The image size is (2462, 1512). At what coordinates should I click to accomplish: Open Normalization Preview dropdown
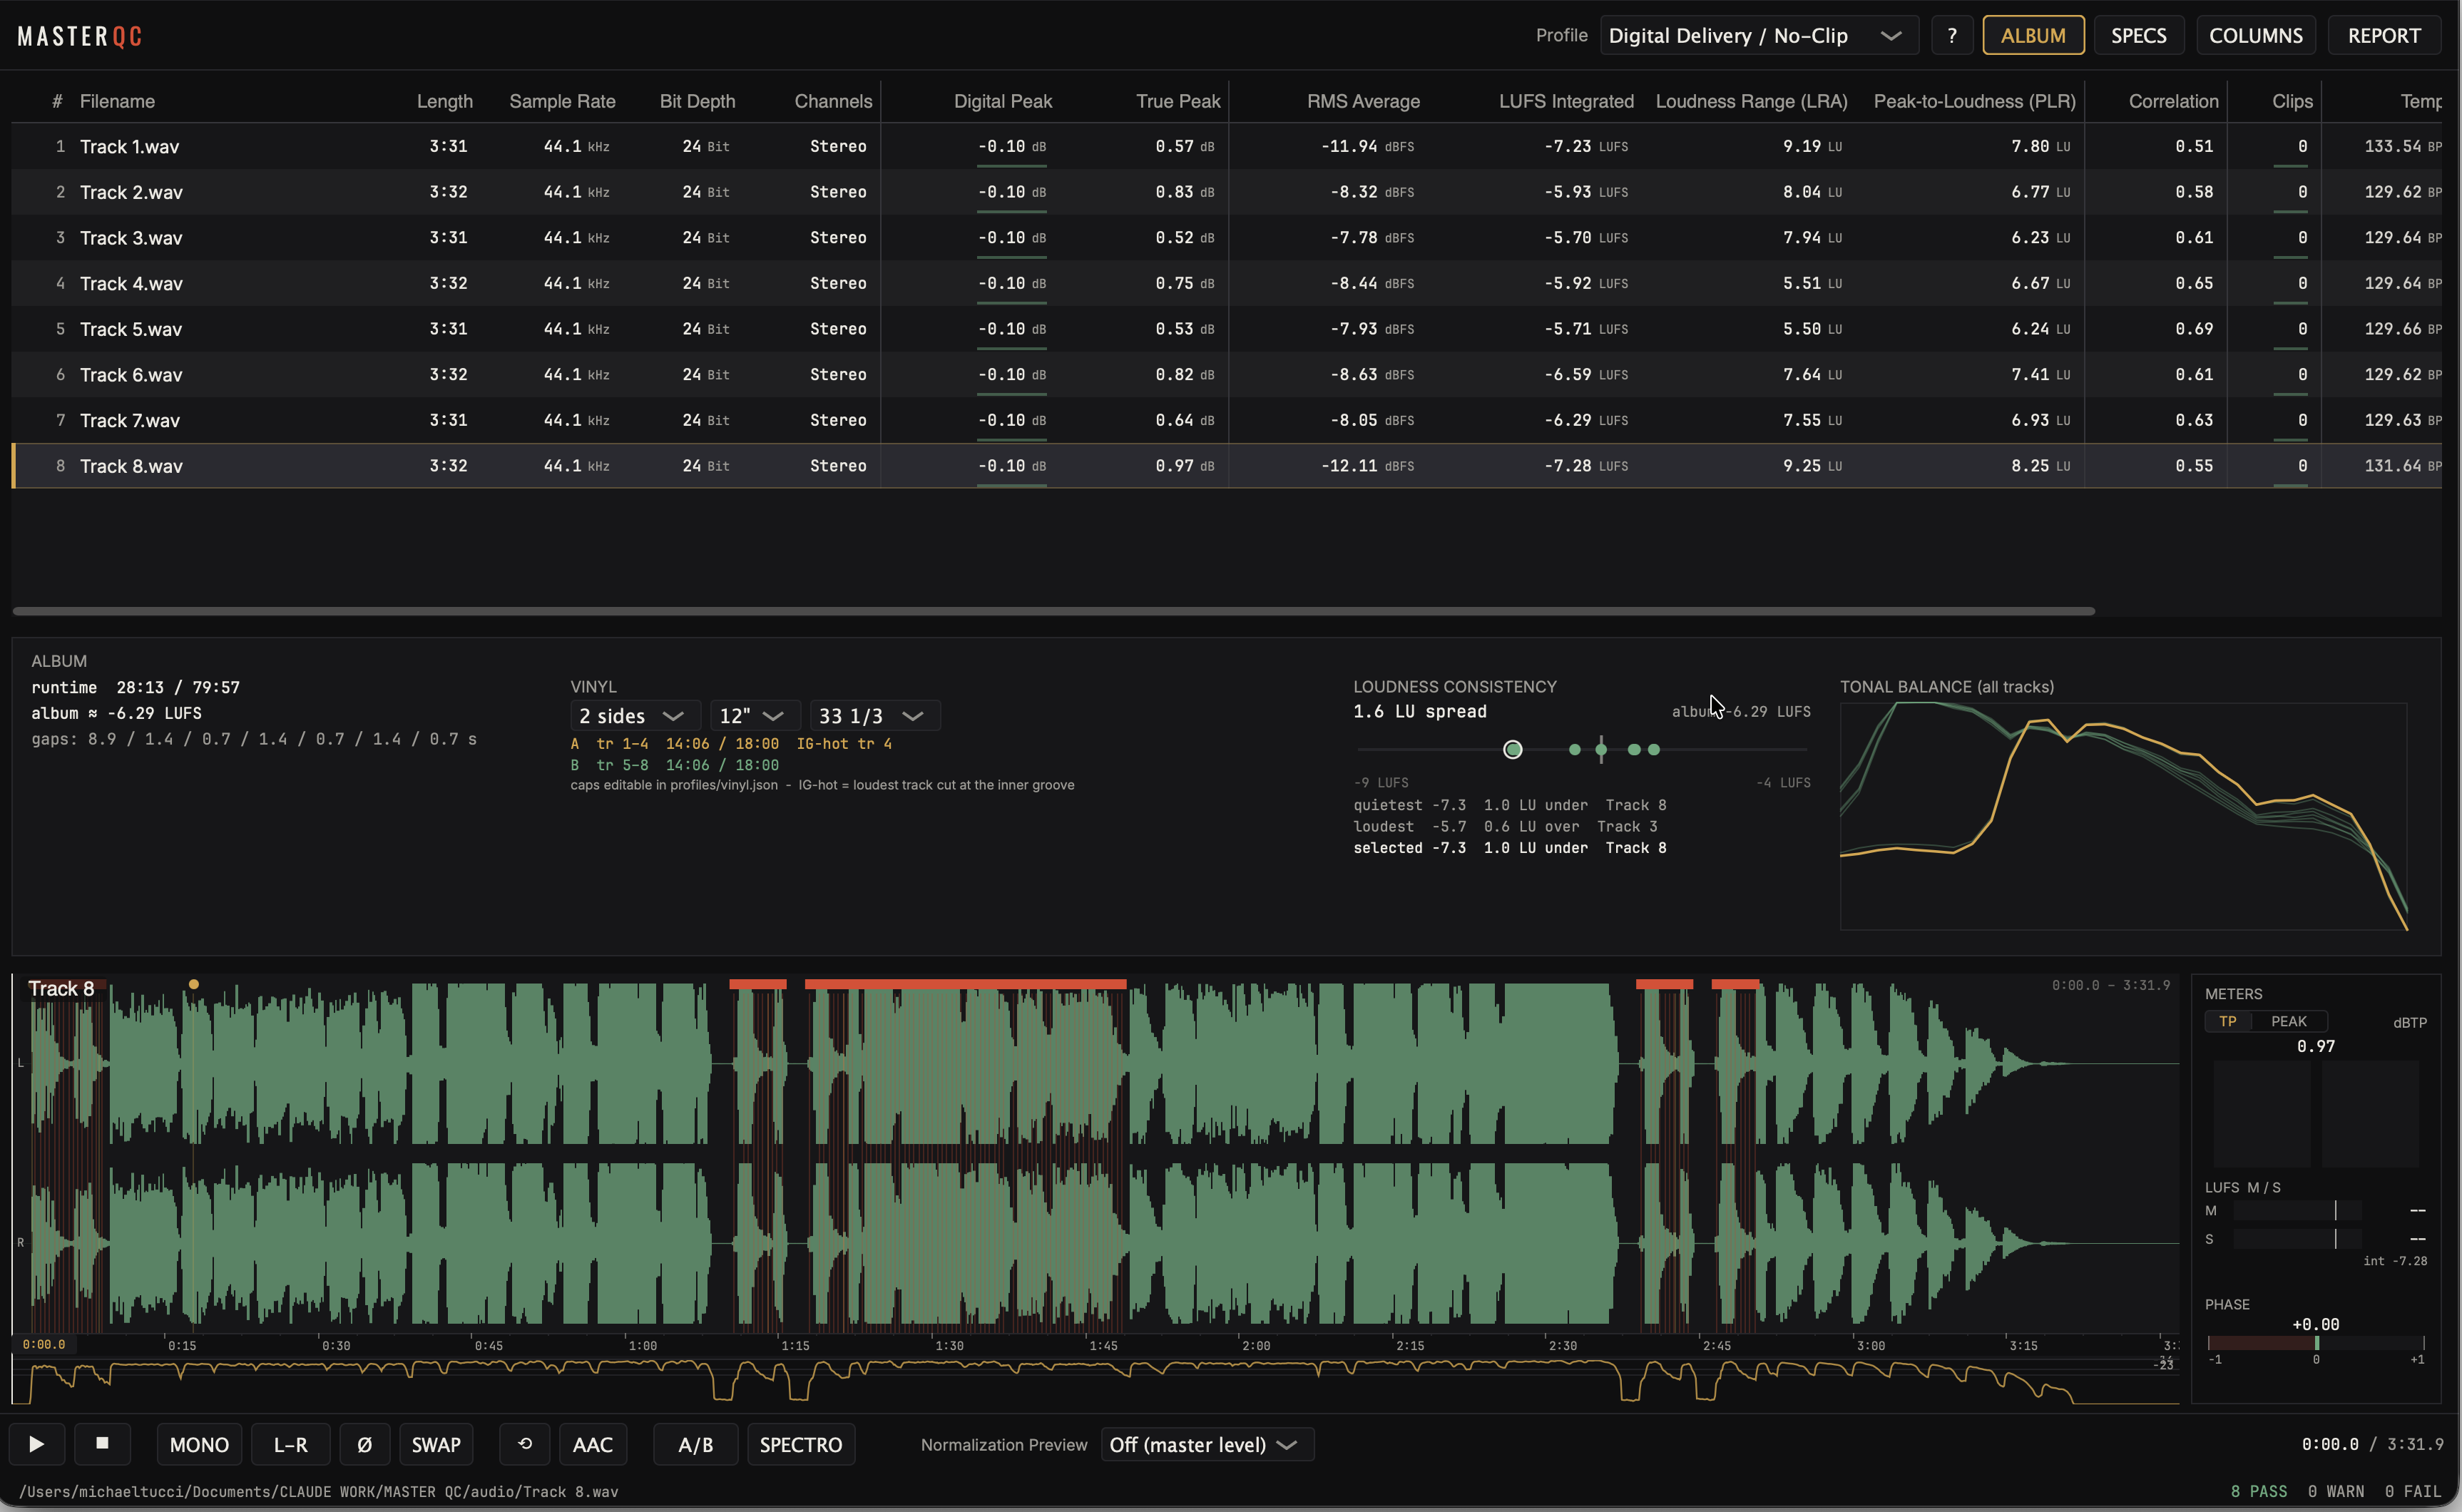[x=1207, y=1444]
